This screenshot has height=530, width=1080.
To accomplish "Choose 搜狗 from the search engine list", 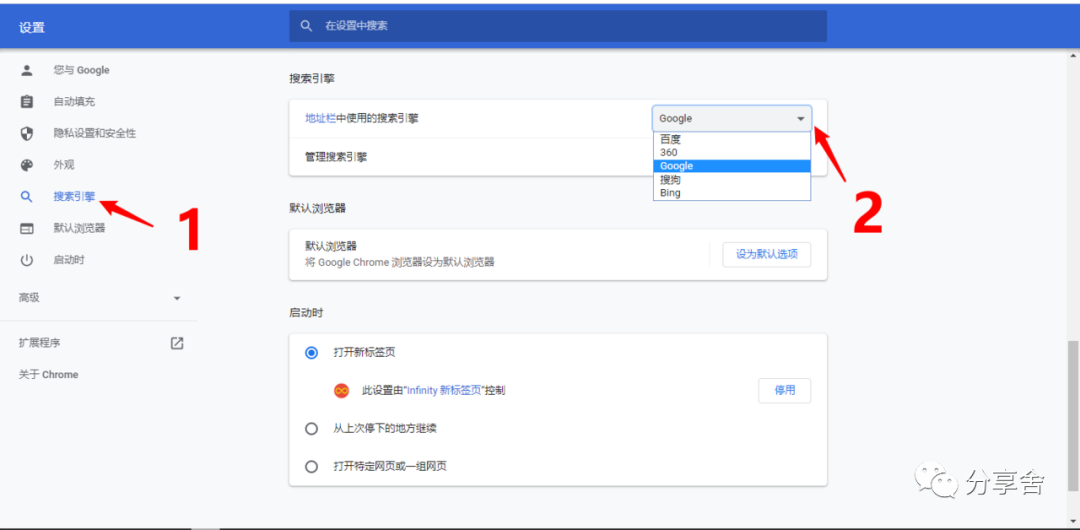I will pos(731,179).
